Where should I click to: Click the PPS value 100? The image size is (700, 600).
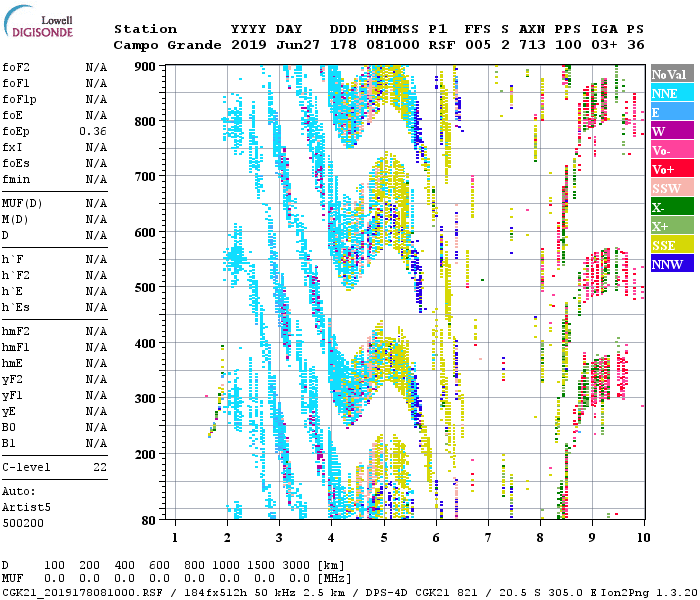pos(568,45)
